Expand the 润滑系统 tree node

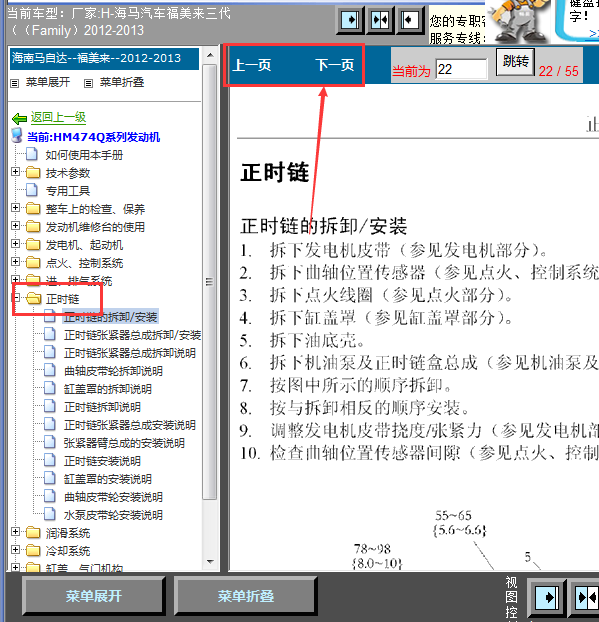15,532
